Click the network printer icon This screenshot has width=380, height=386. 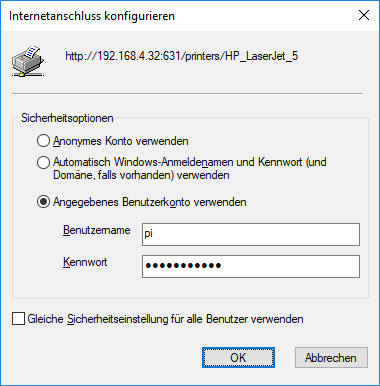coord(28,61)
